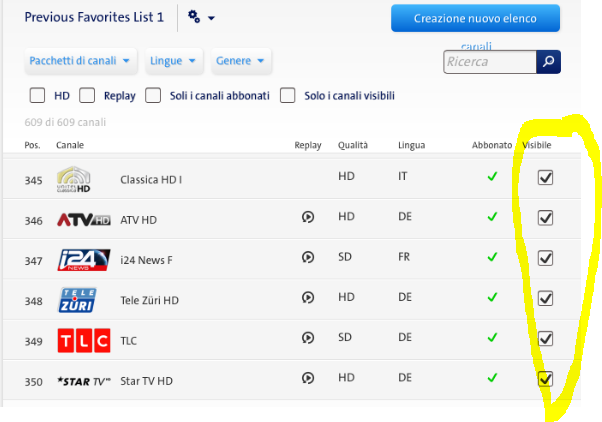Sort by the Canale column header

70,146
